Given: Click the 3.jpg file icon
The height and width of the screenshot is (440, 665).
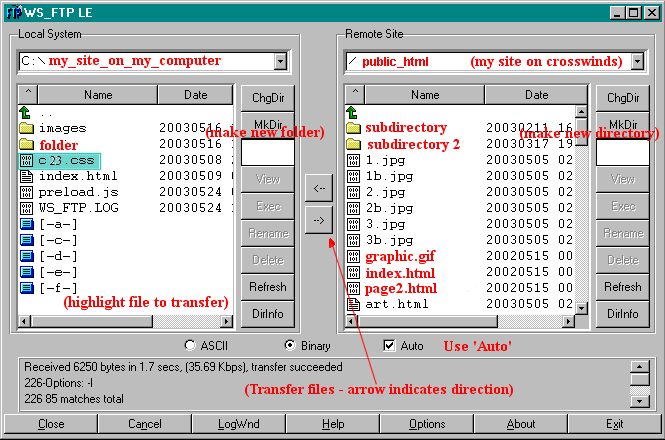Looking at the screenshot, I should point(353,224).
